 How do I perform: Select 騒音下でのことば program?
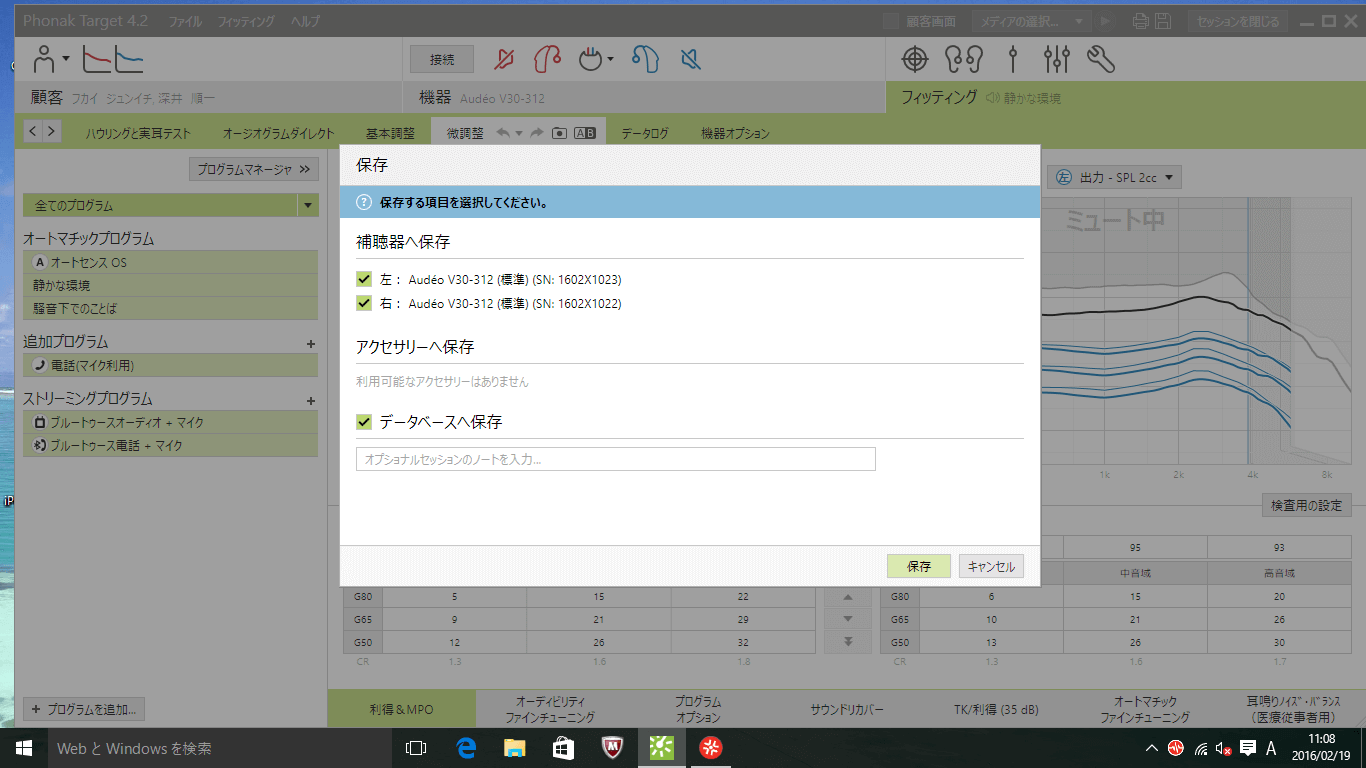point(170,308)
